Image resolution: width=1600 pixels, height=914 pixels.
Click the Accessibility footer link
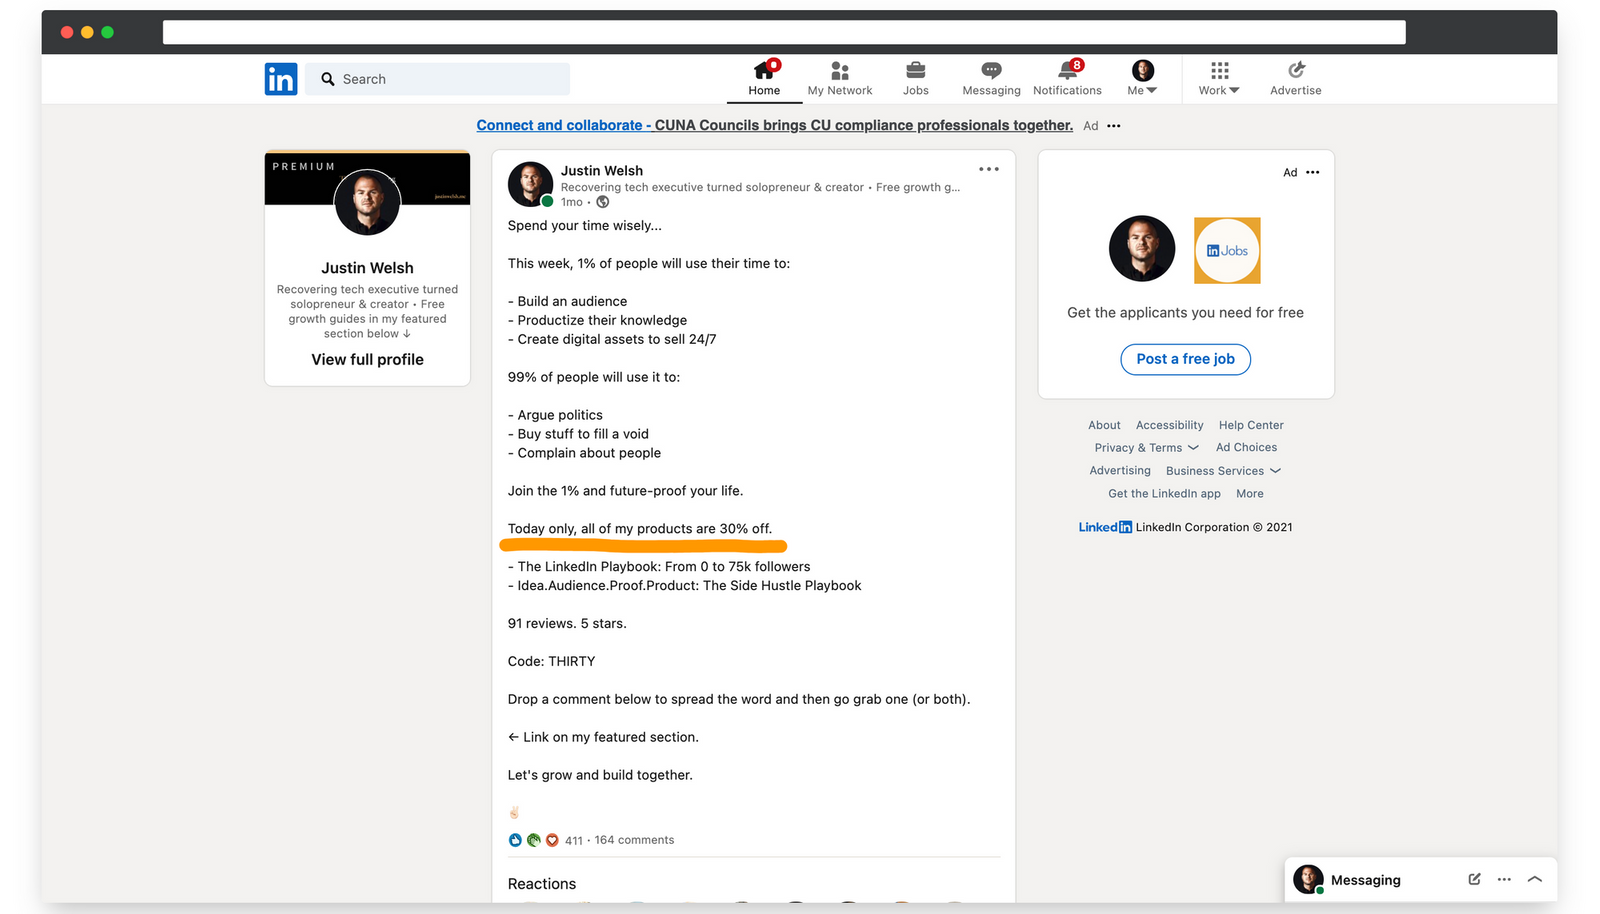click(x=1169, y=425)
